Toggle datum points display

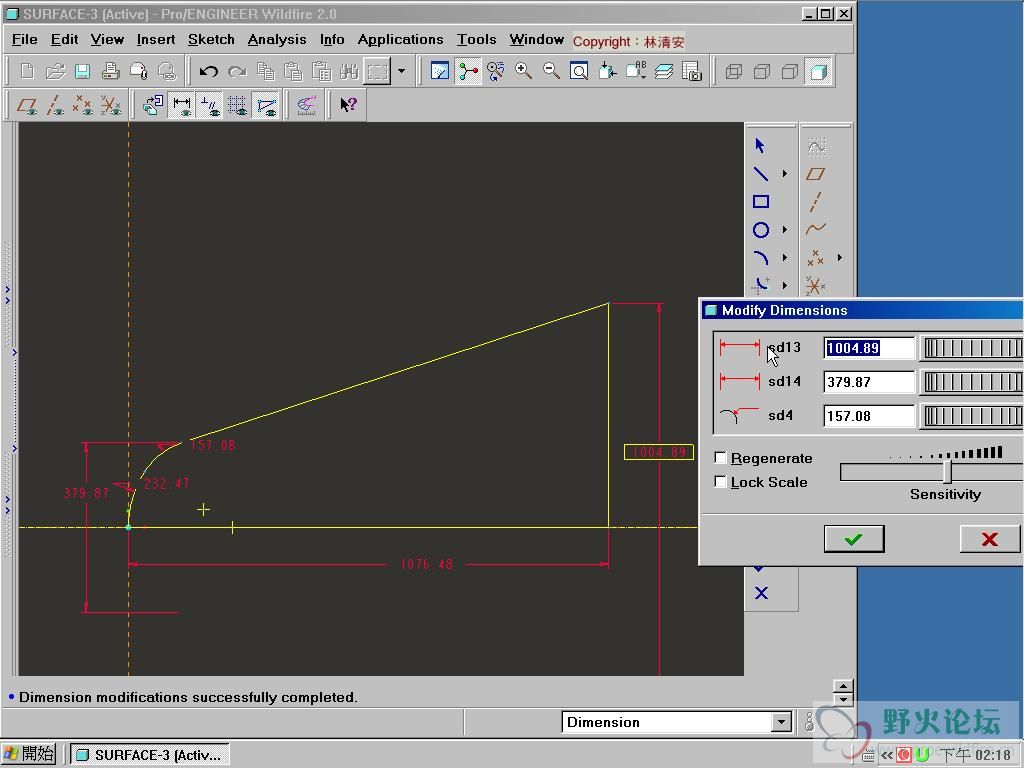pos(82,104)
